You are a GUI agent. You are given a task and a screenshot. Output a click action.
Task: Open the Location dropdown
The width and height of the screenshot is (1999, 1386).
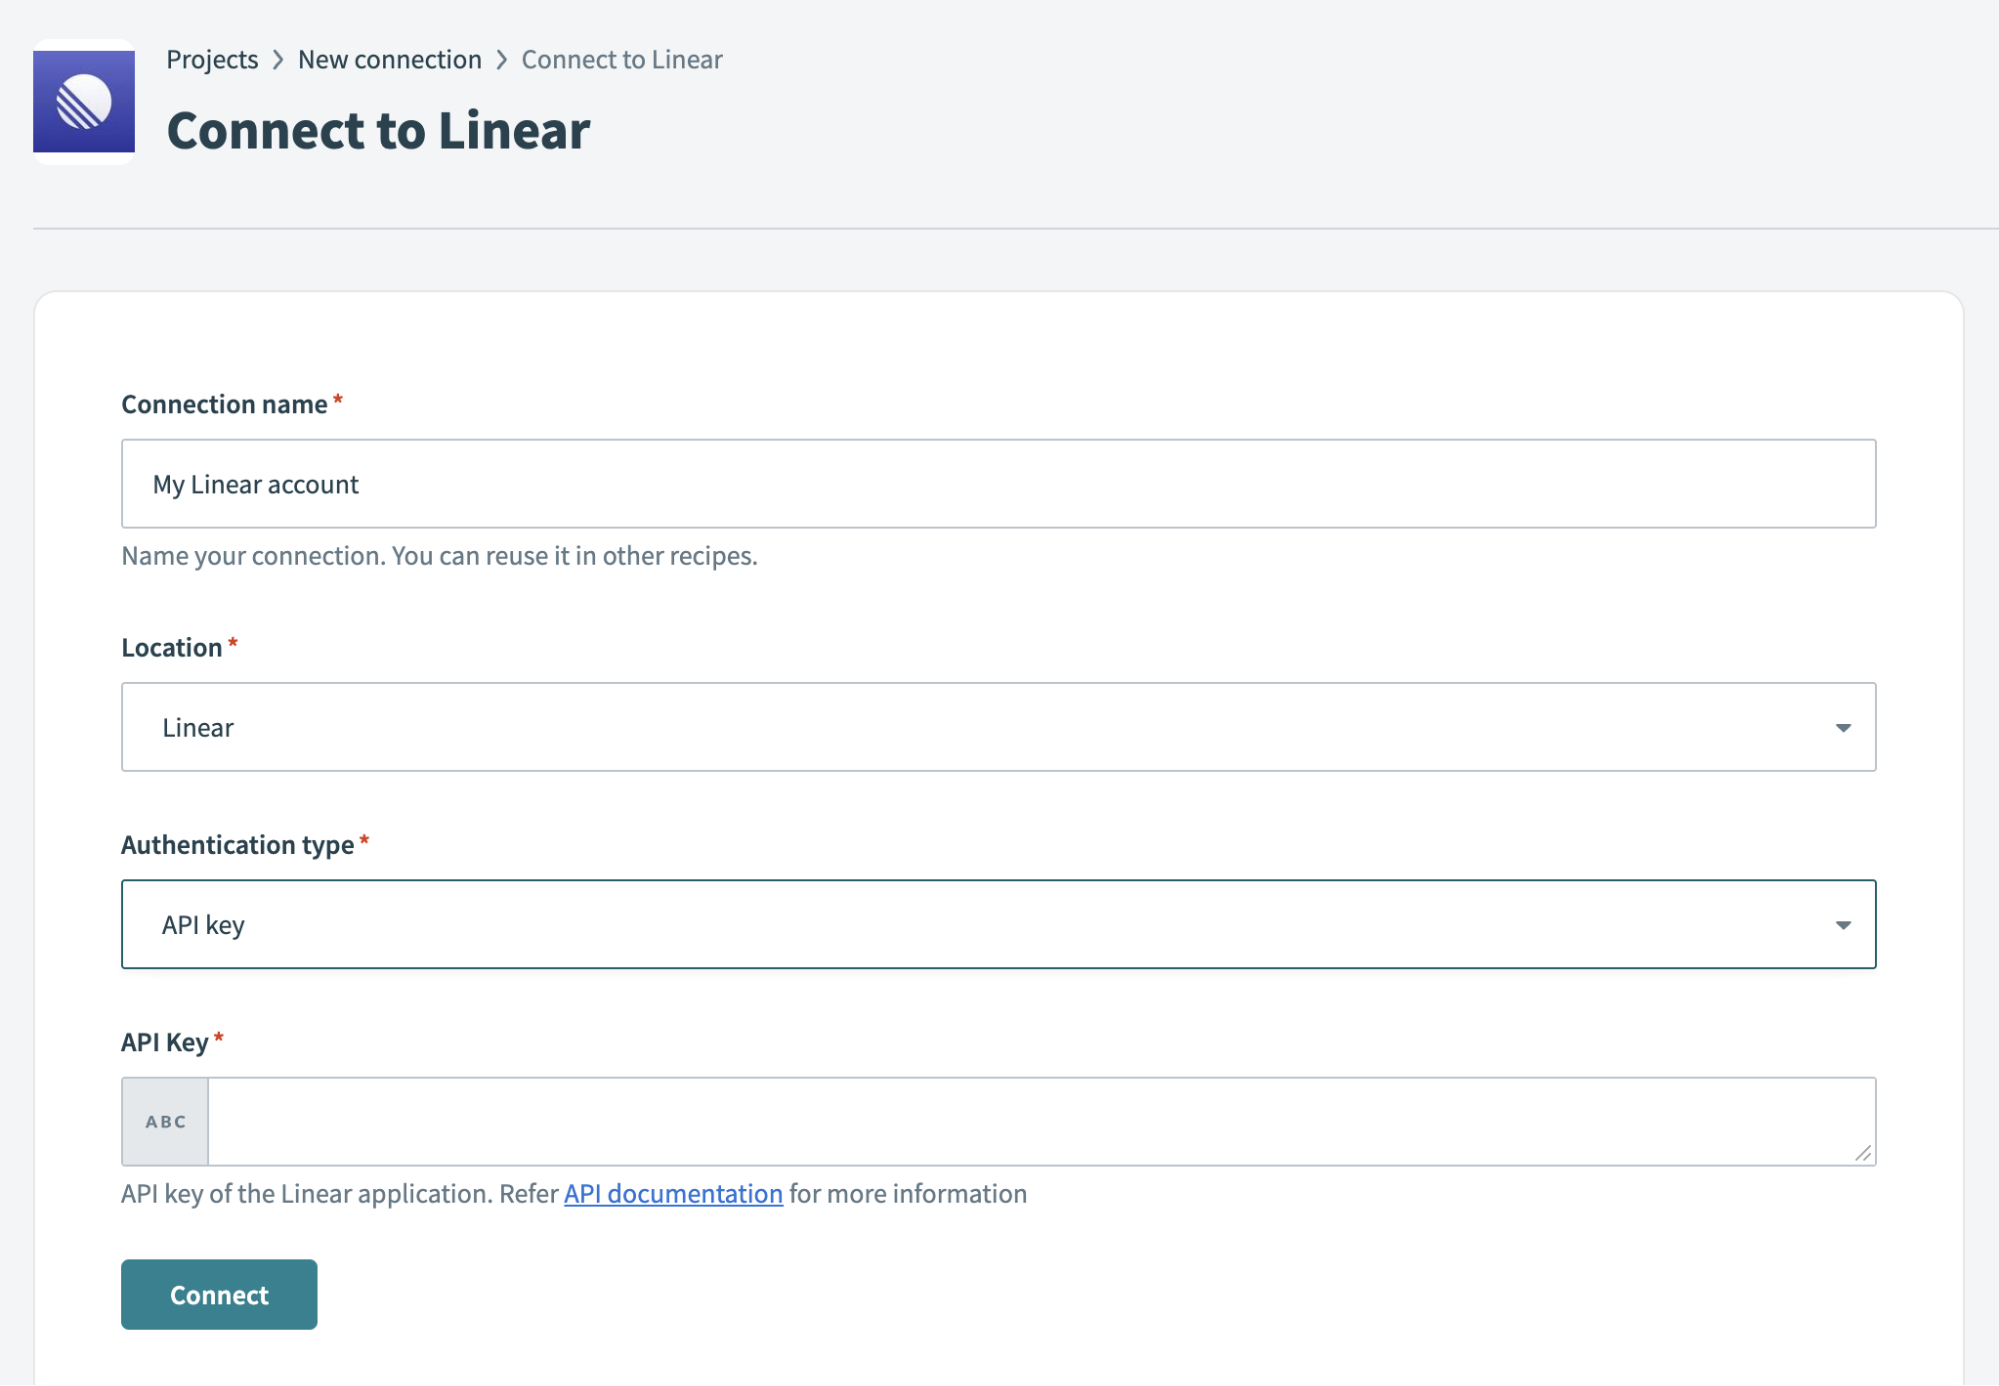[x=998, y=727]
